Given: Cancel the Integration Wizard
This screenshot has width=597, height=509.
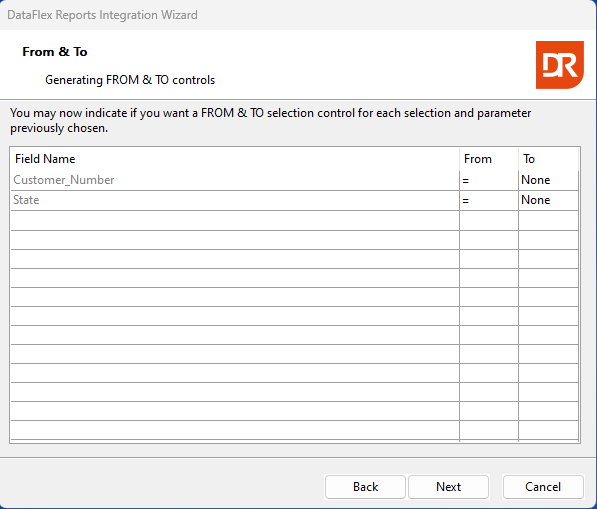Looking at the screenshot, I should (x=543, y=487).
